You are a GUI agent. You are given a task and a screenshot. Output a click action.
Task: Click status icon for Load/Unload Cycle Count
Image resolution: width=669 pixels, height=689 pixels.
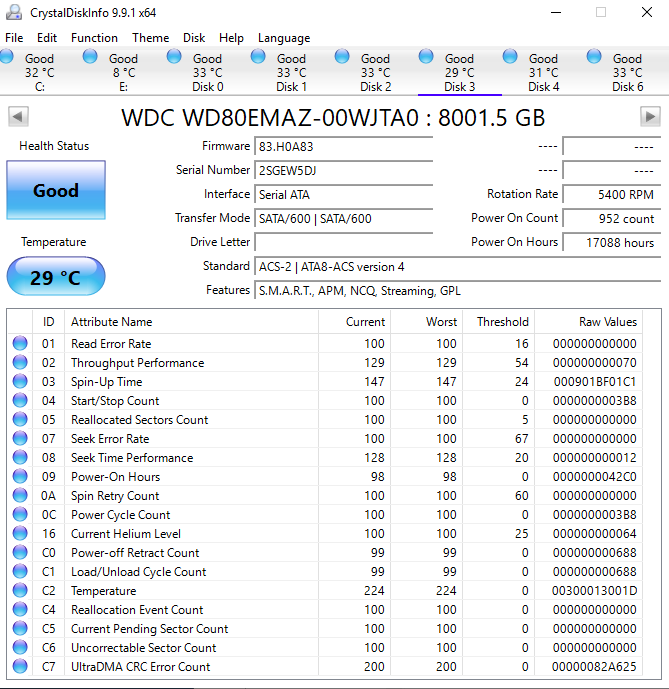coord(20,571)
